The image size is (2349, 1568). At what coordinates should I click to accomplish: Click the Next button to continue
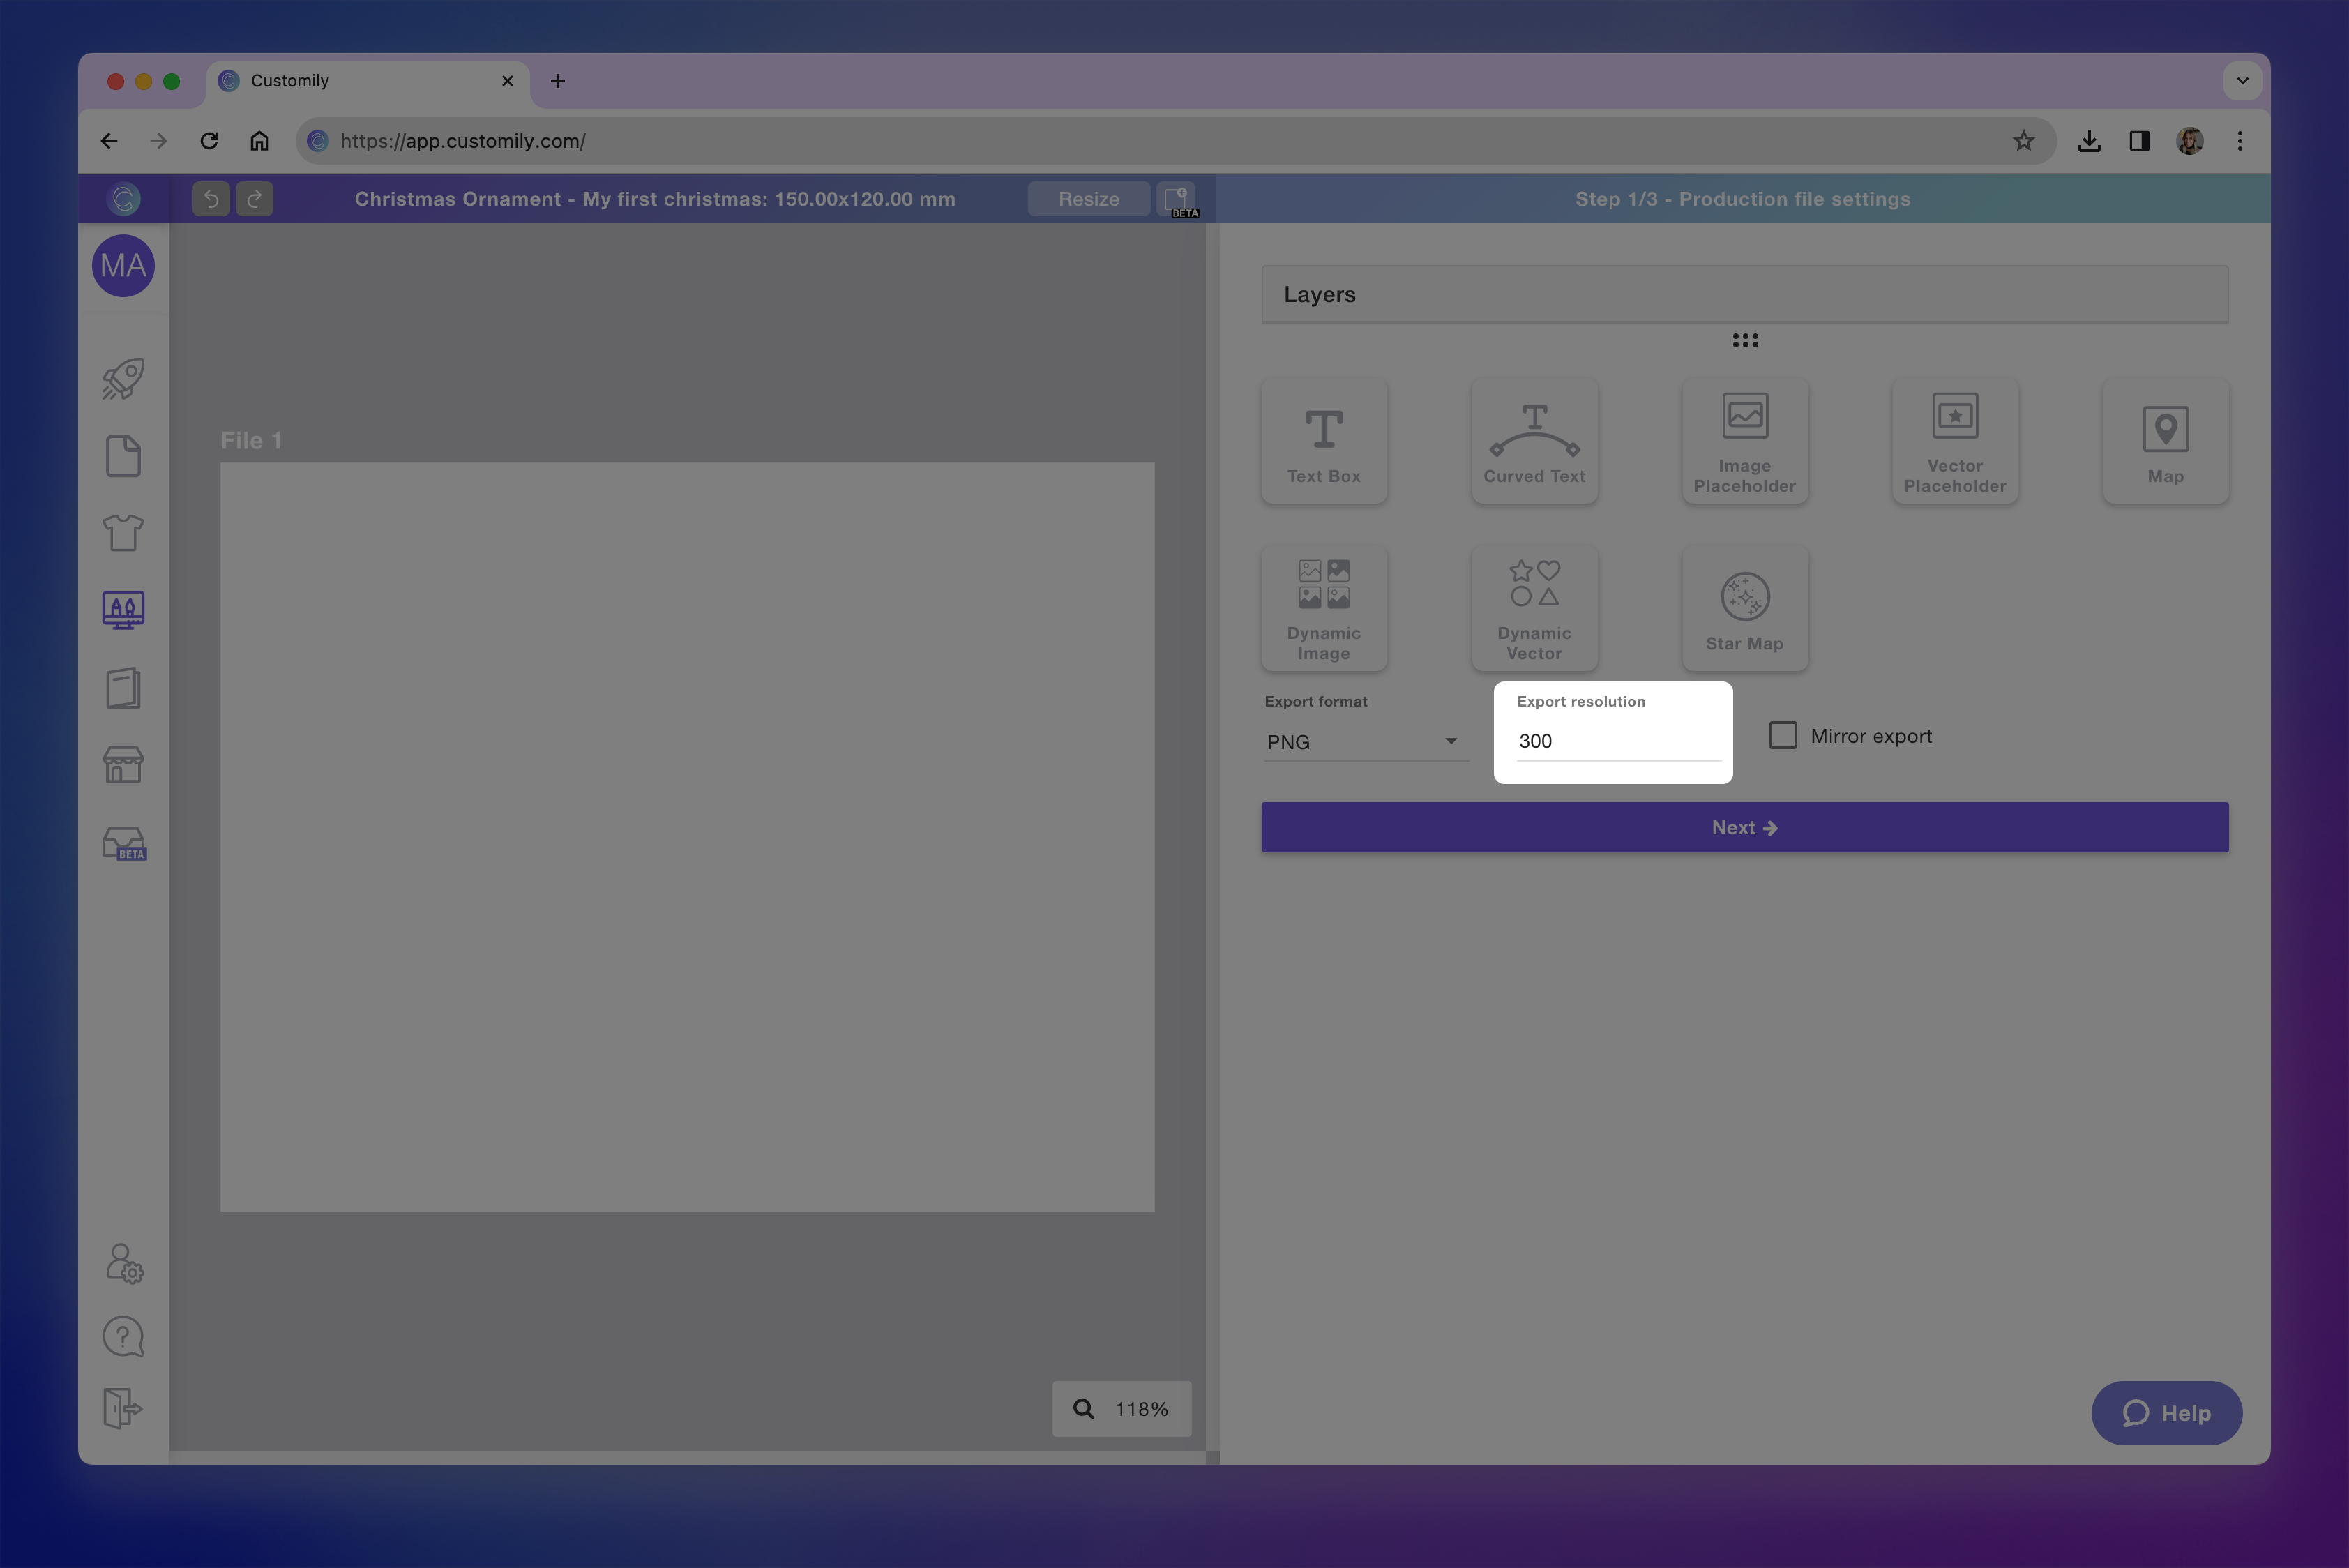1744,827
